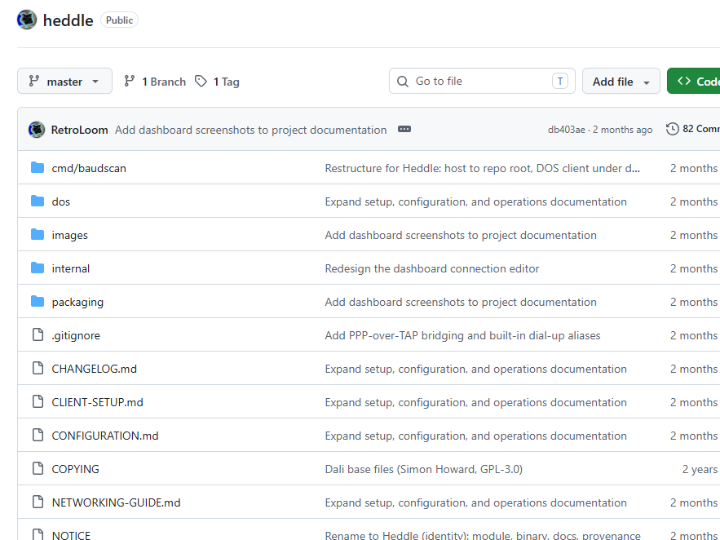
Task: Open NETWORKING-GUIDE.md file
Action: [x=116, y=503]
